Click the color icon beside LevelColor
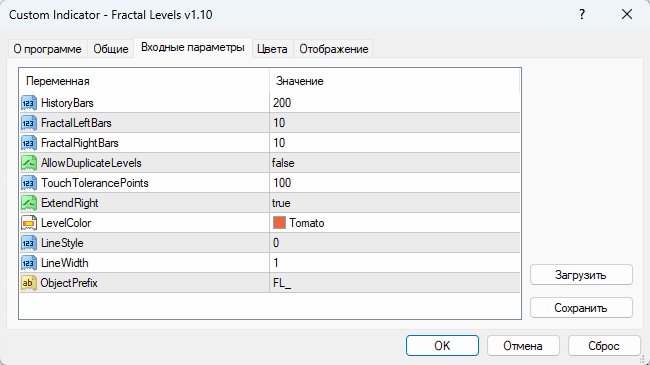This screenshot has width=650, height=365. 29,223
